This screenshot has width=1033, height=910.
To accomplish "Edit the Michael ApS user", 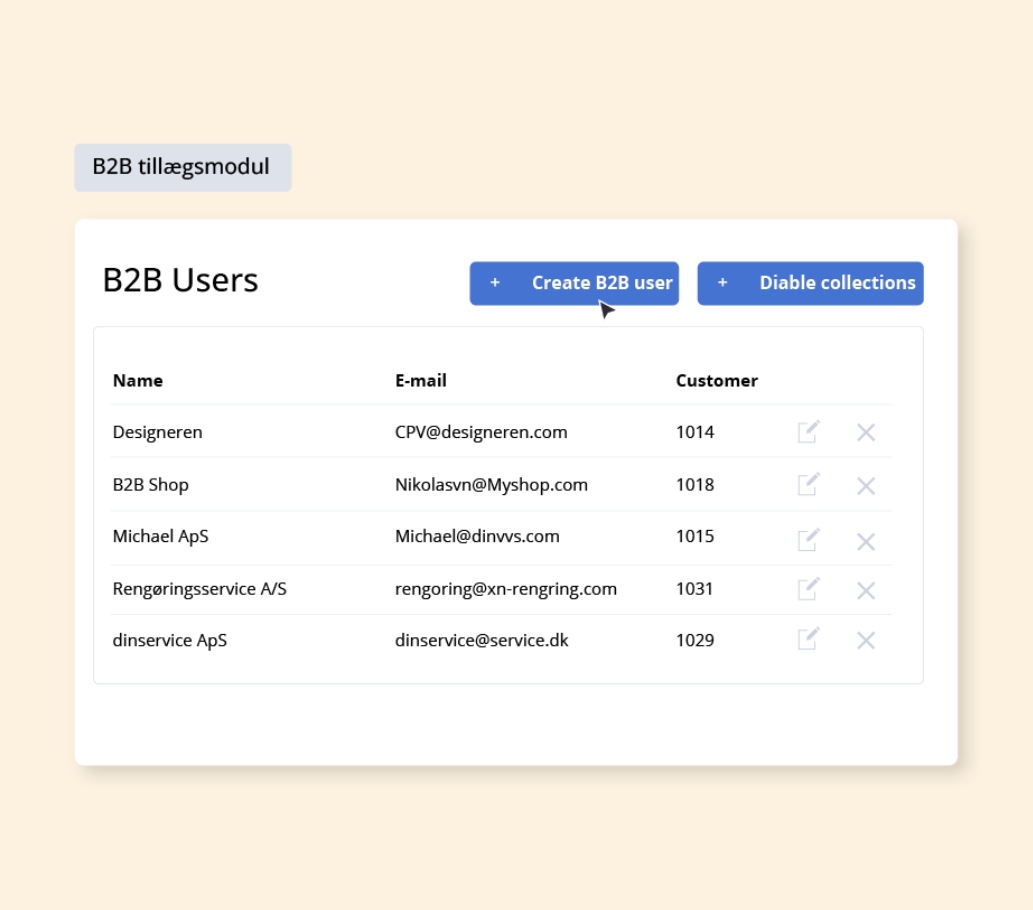I will coord(808,540).
